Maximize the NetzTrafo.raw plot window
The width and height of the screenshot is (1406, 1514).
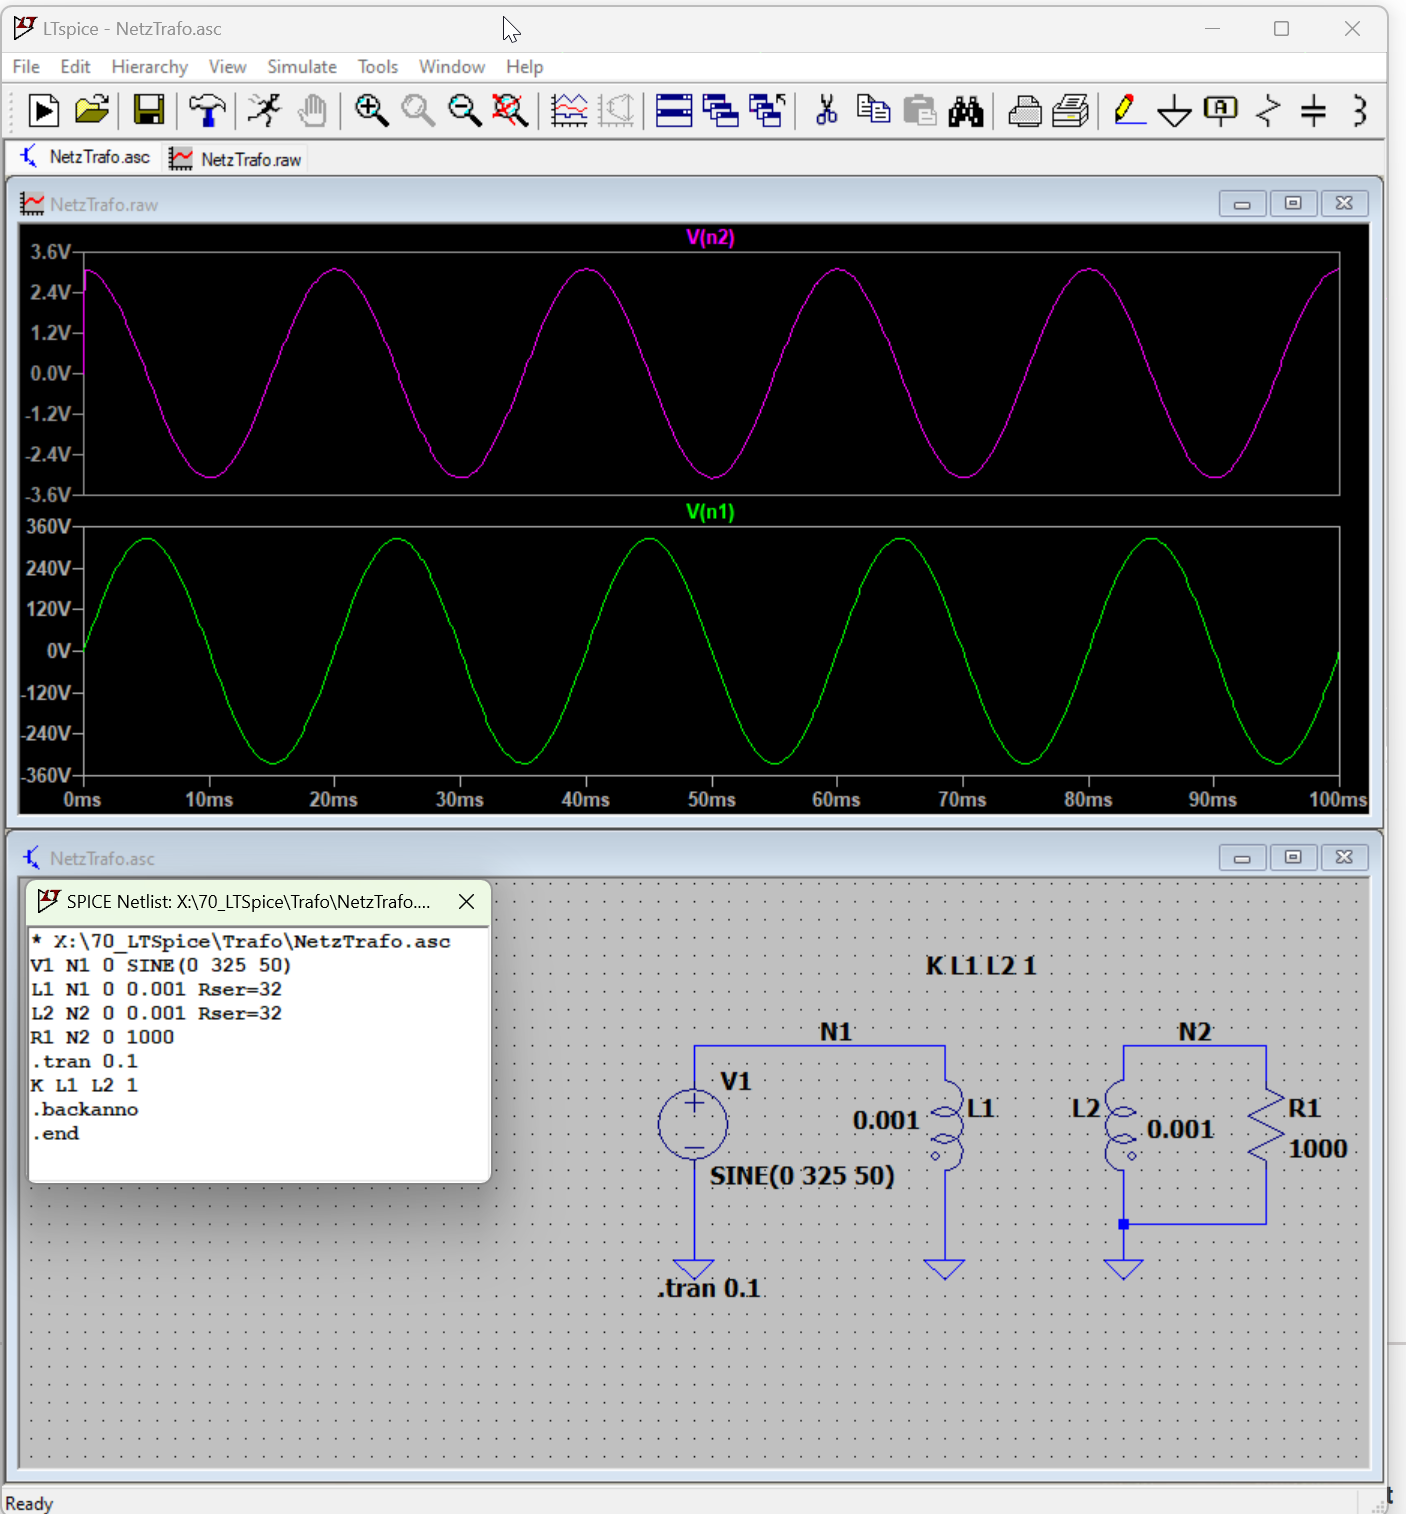[1293, 204]
